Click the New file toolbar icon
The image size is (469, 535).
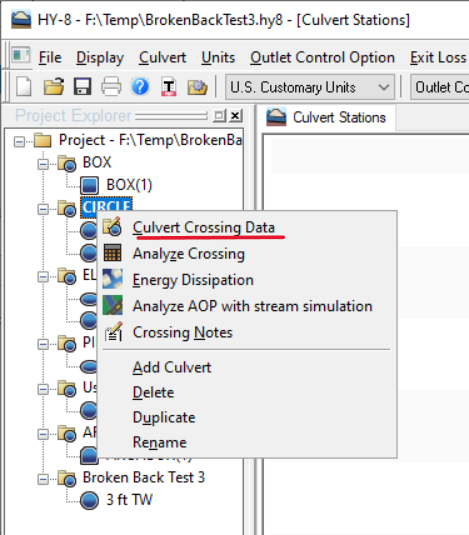(x=24, y=87)
